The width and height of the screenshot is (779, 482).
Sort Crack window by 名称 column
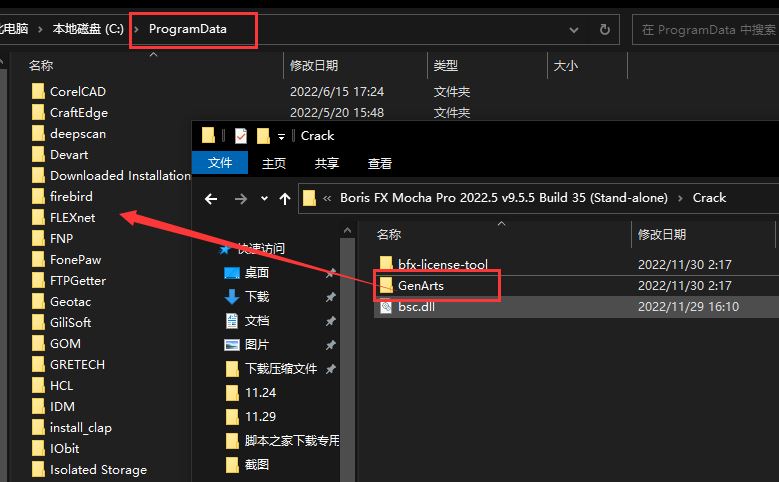point(389,235)
